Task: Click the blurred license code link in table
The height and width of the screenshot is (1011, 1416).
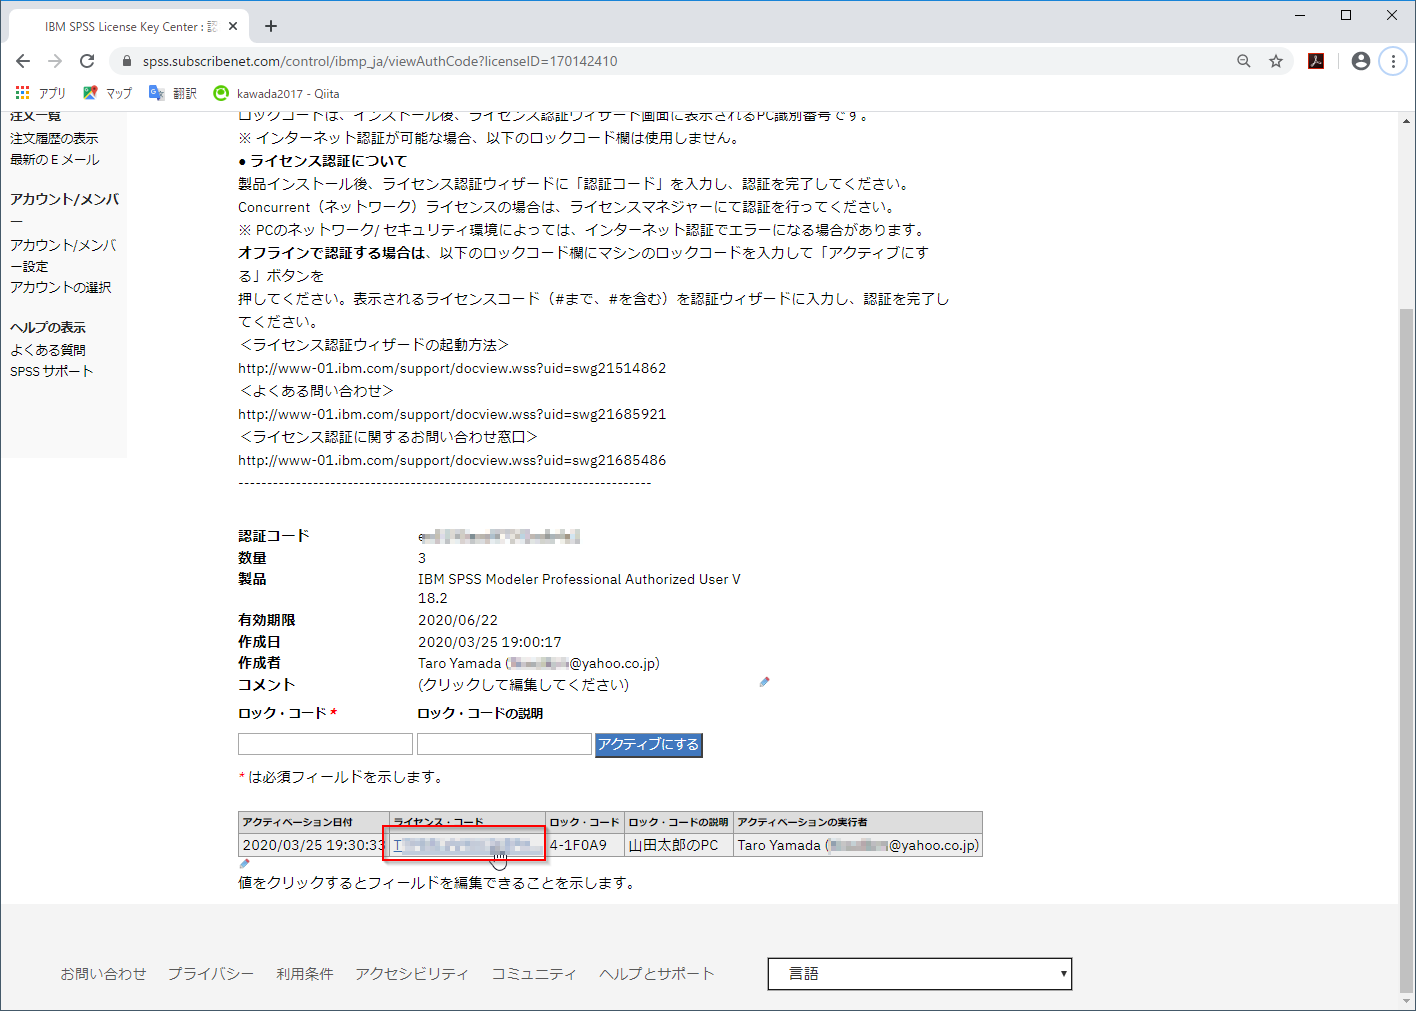Action: click(467, 845)
